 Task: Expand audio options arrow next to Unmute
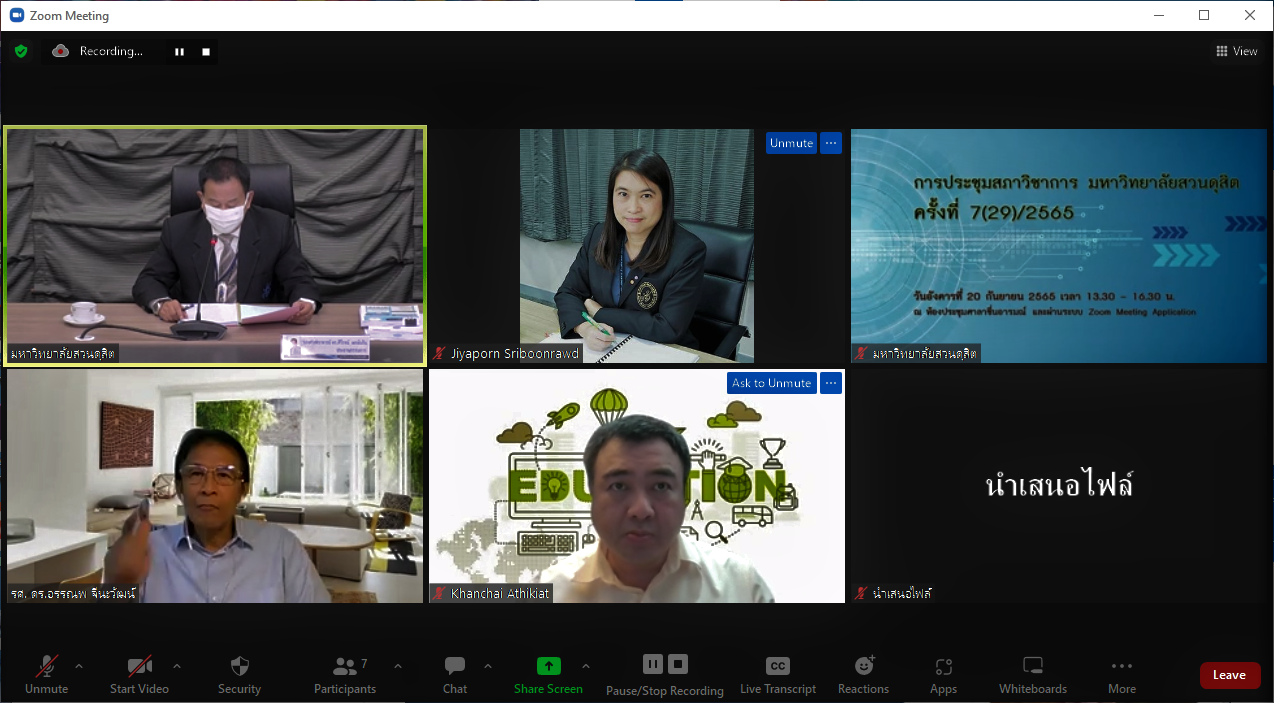79,666
